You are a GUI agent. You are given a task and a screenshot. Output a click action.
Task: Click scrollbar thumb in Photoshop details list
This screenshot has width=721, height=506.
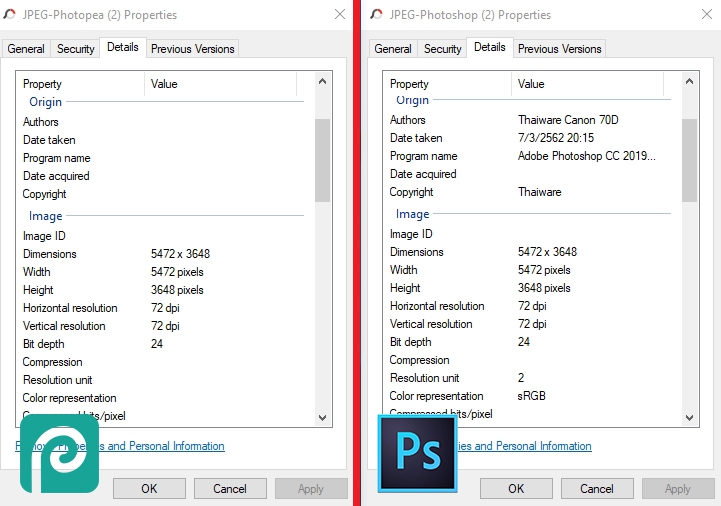point(689,160)
